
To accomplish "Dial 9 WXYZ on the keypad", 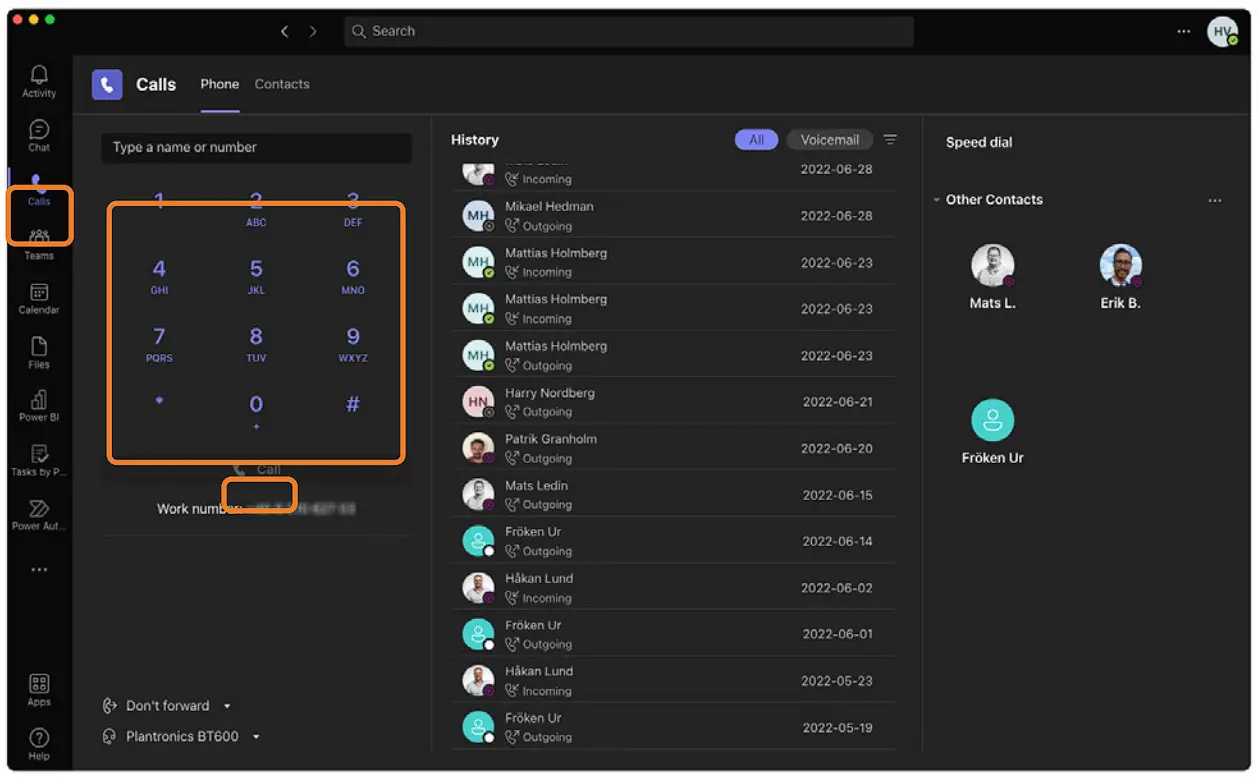I will (x=353, y=344).
